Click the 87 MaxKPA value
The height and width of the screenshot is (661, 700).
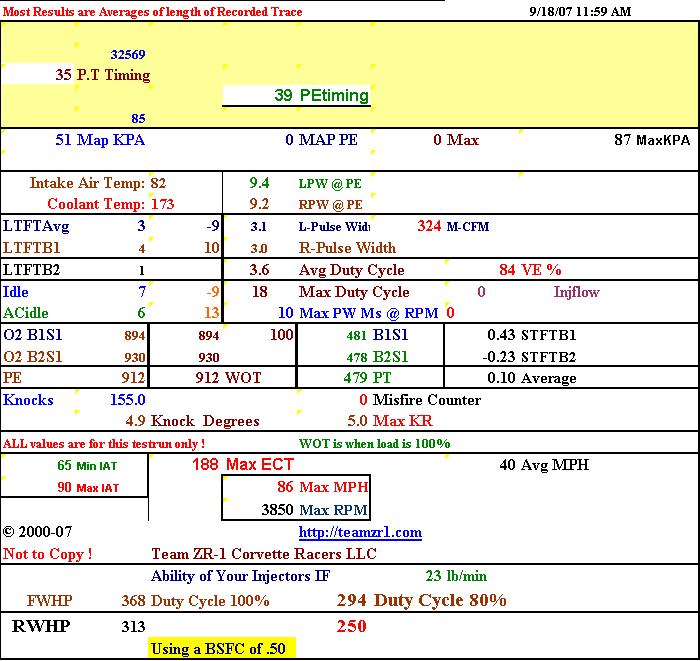pos(652,141)
